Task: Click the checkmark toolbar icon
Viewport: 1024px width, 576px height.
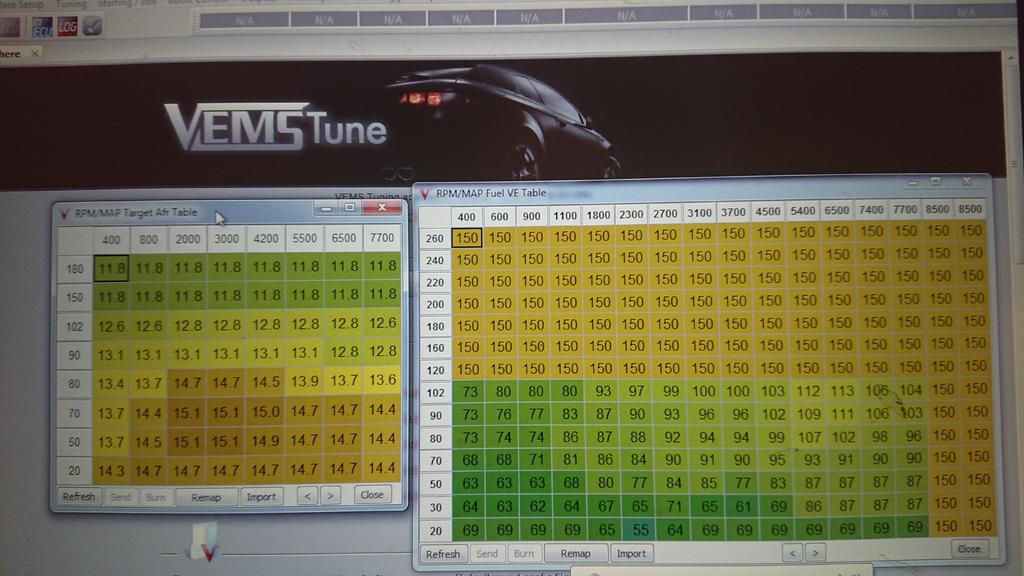Action: coord(92,26)
